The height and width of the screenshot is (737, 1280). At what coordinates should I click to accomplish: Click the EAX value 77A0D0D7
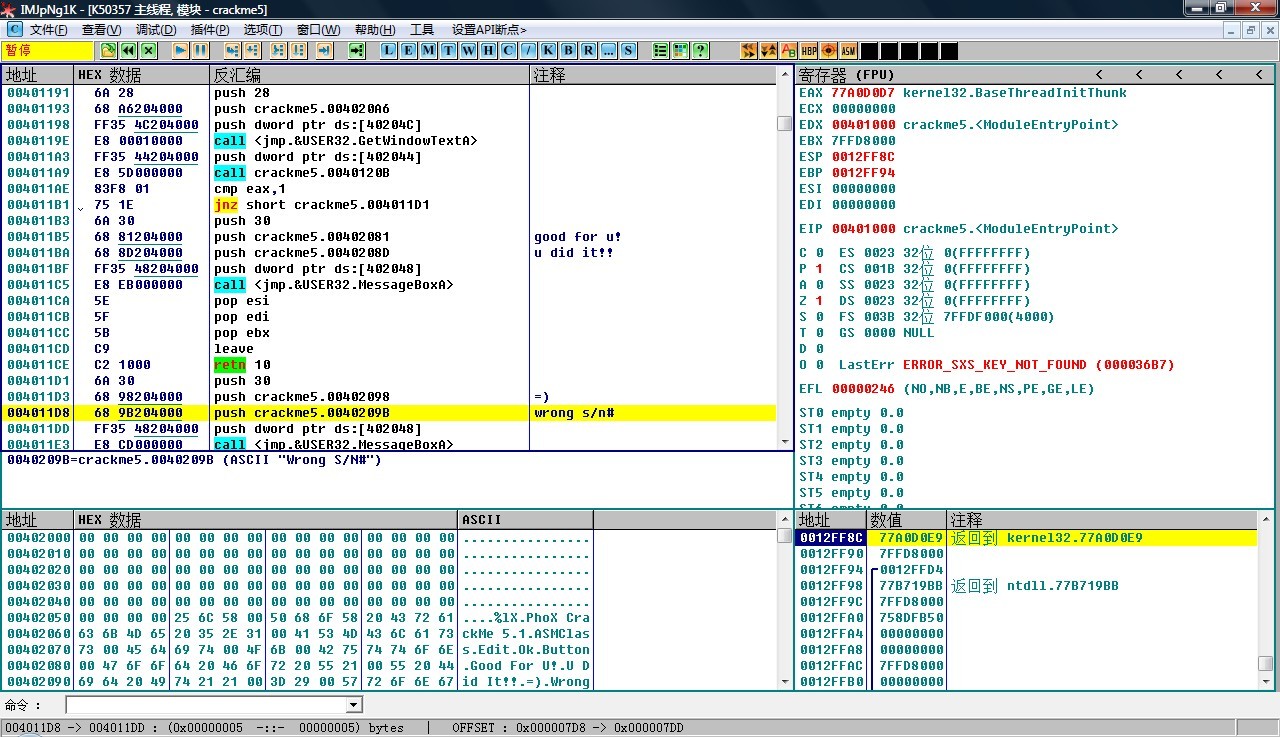863,93
